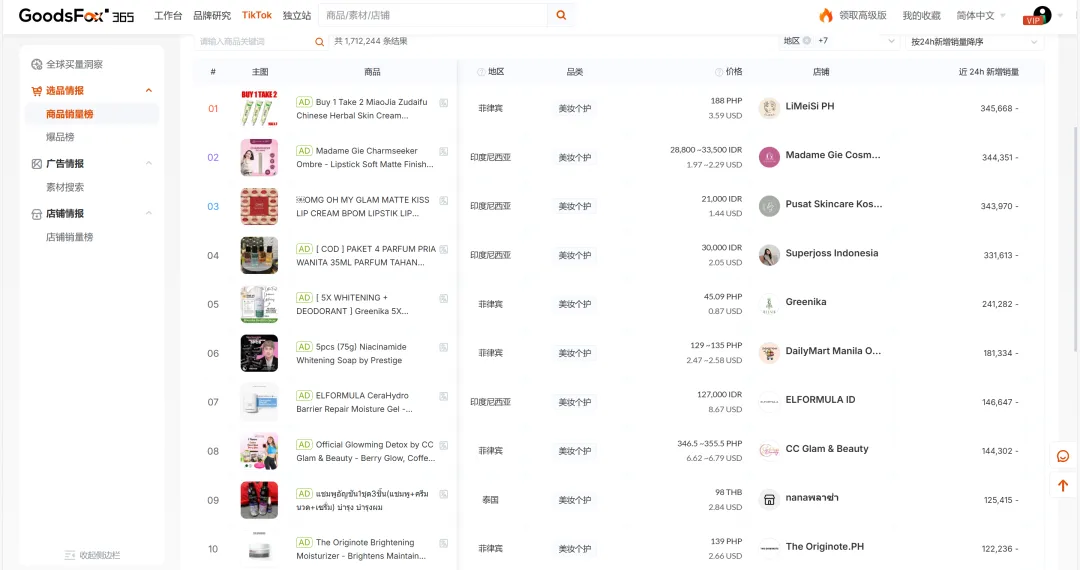Viewport: 1080px width, 570px height.
Task: Switch to the 独立站 top tab
Action: coord(297,15)
